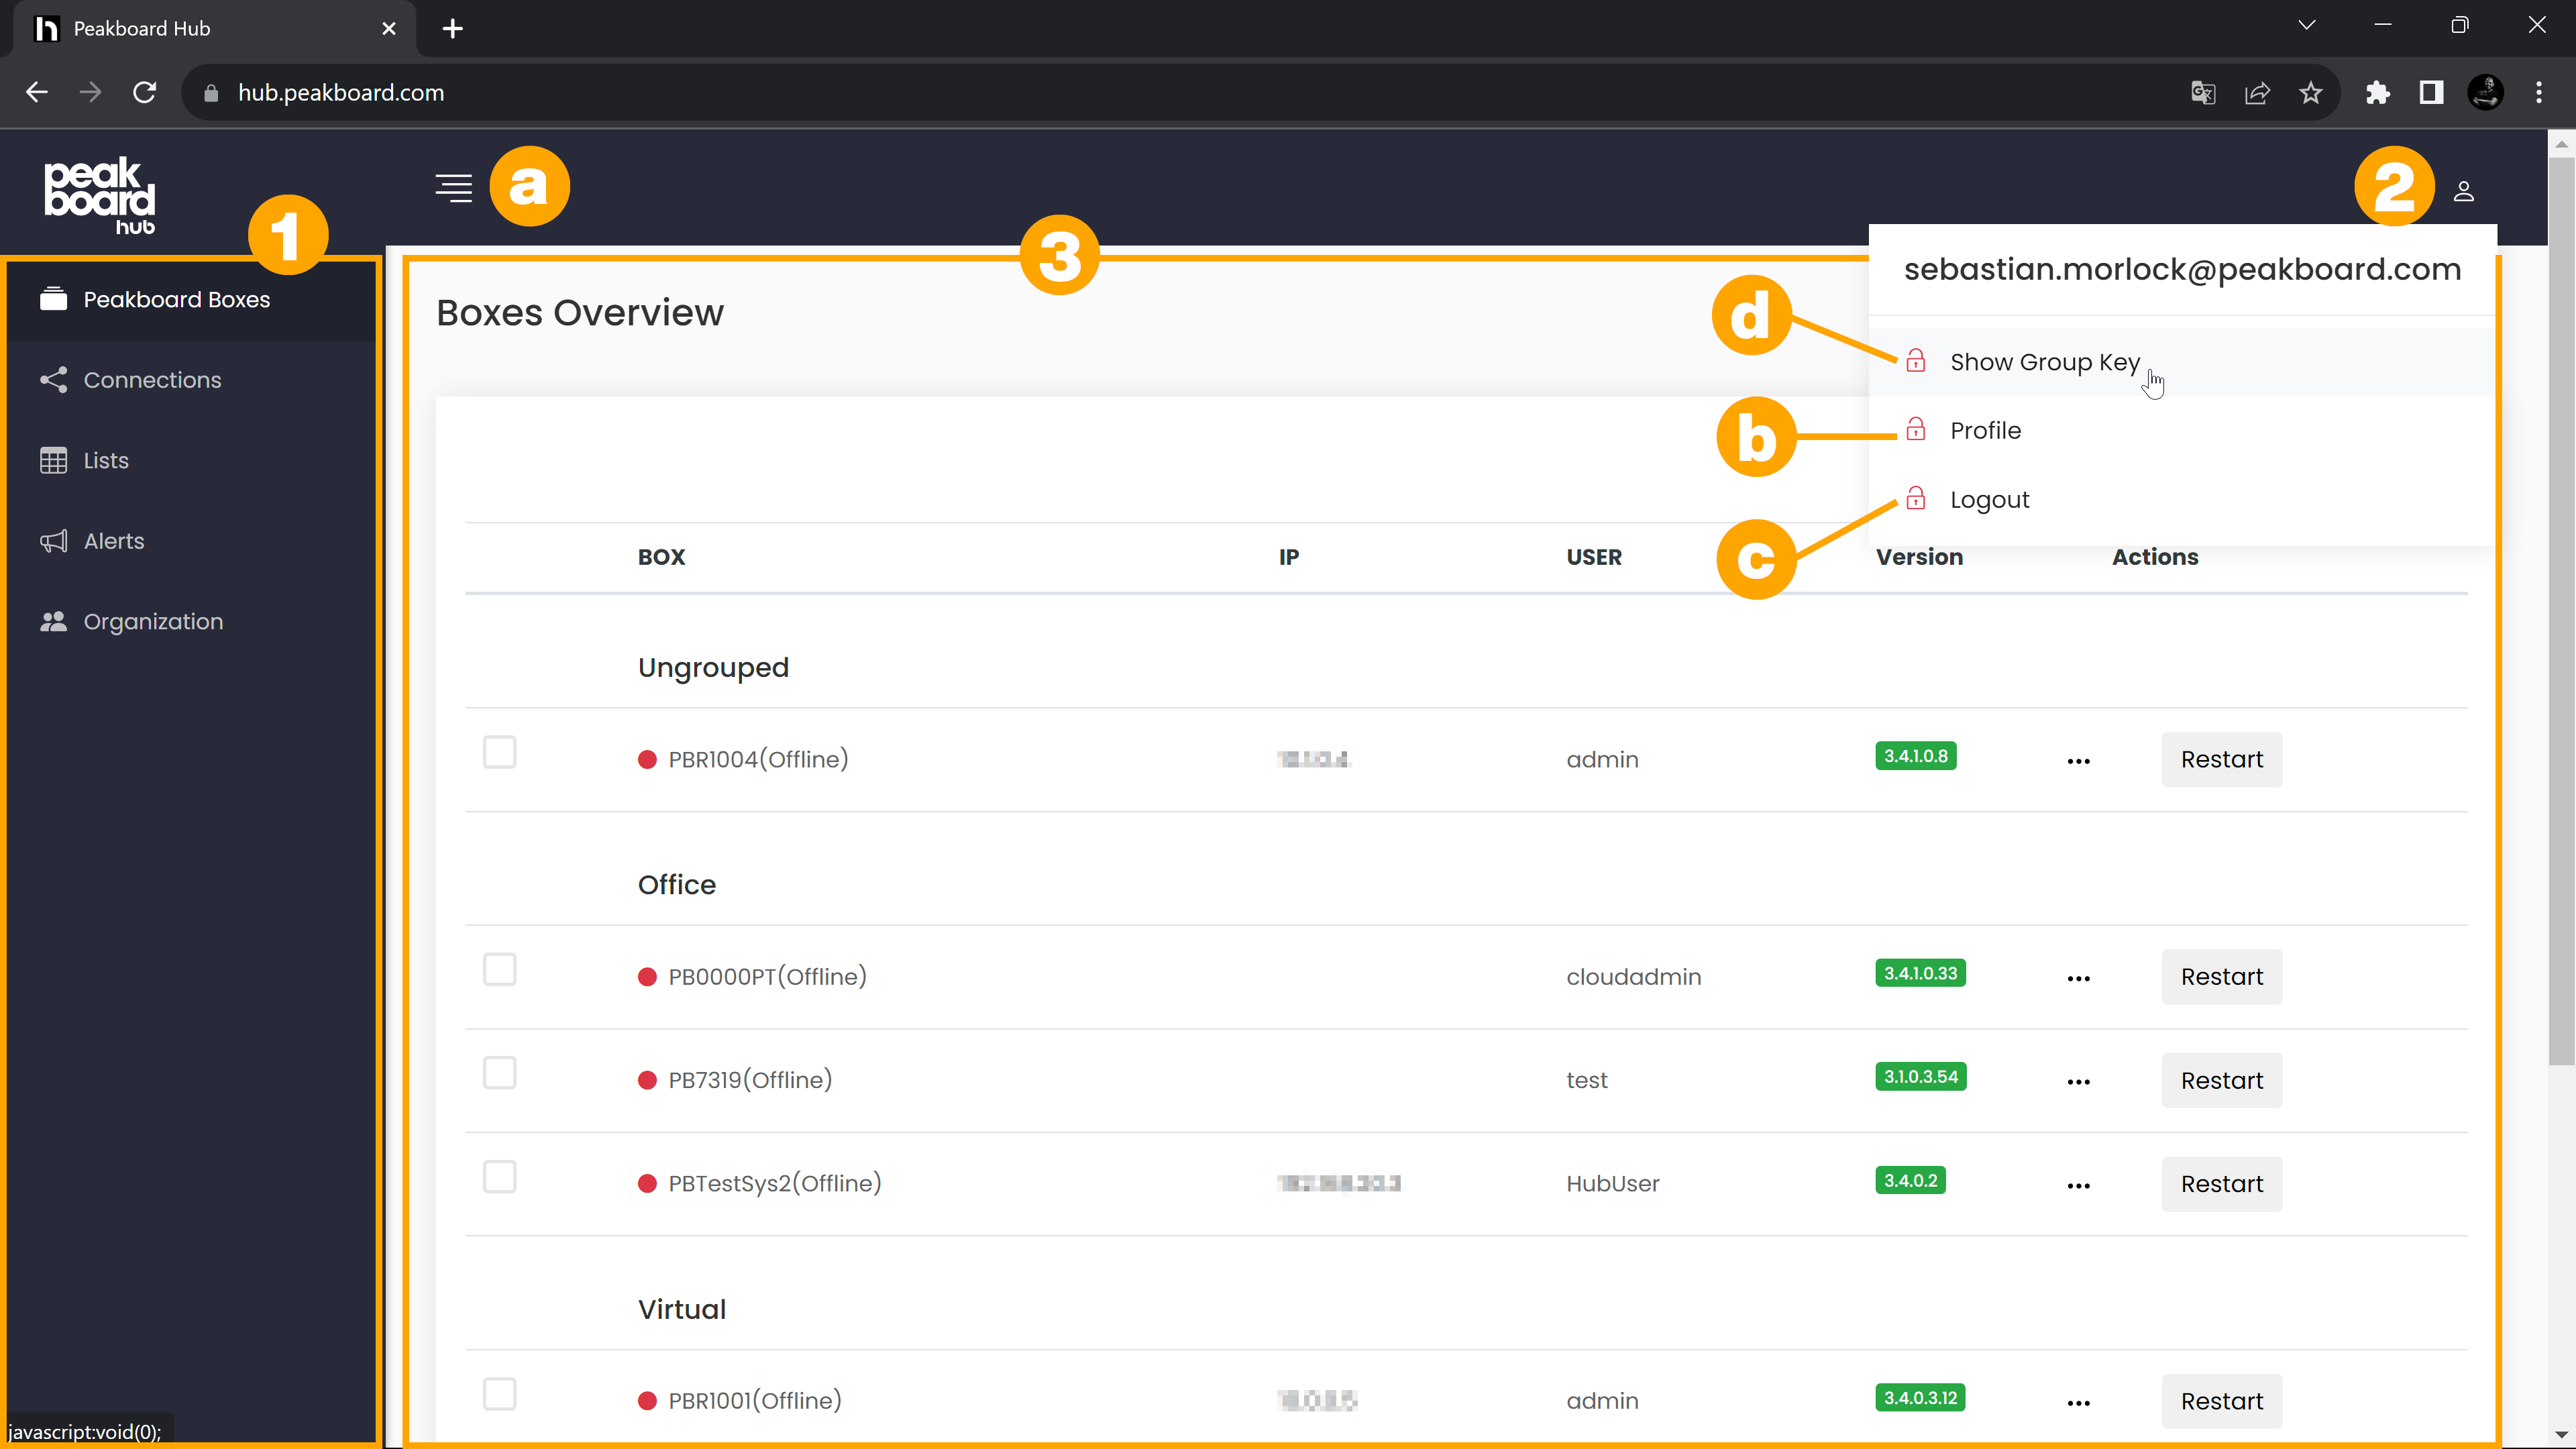This screenshot has width=2576, height=1449.
Task: Restart the PBR1001 box
Action: click(2221, 1401)
